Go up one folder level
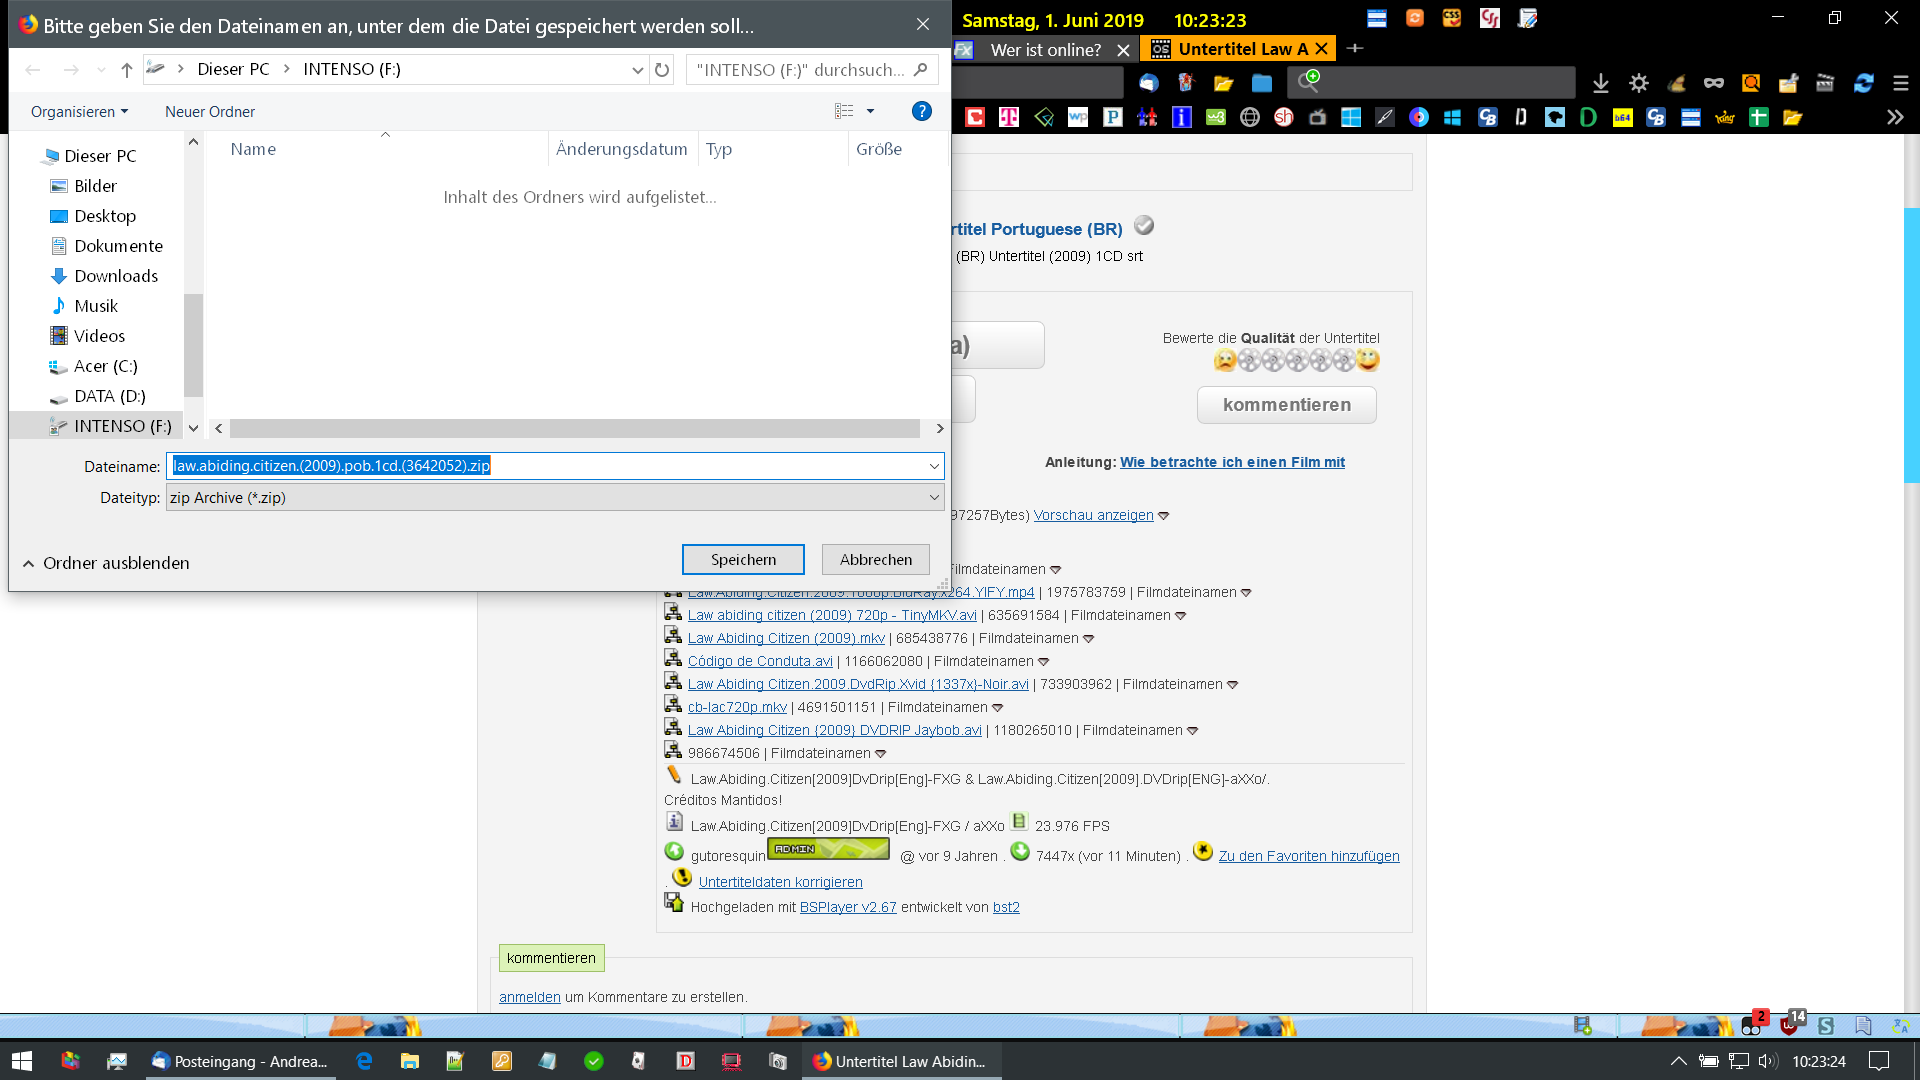Viewport: 1920px width, 1080px height. coord(126,70)
